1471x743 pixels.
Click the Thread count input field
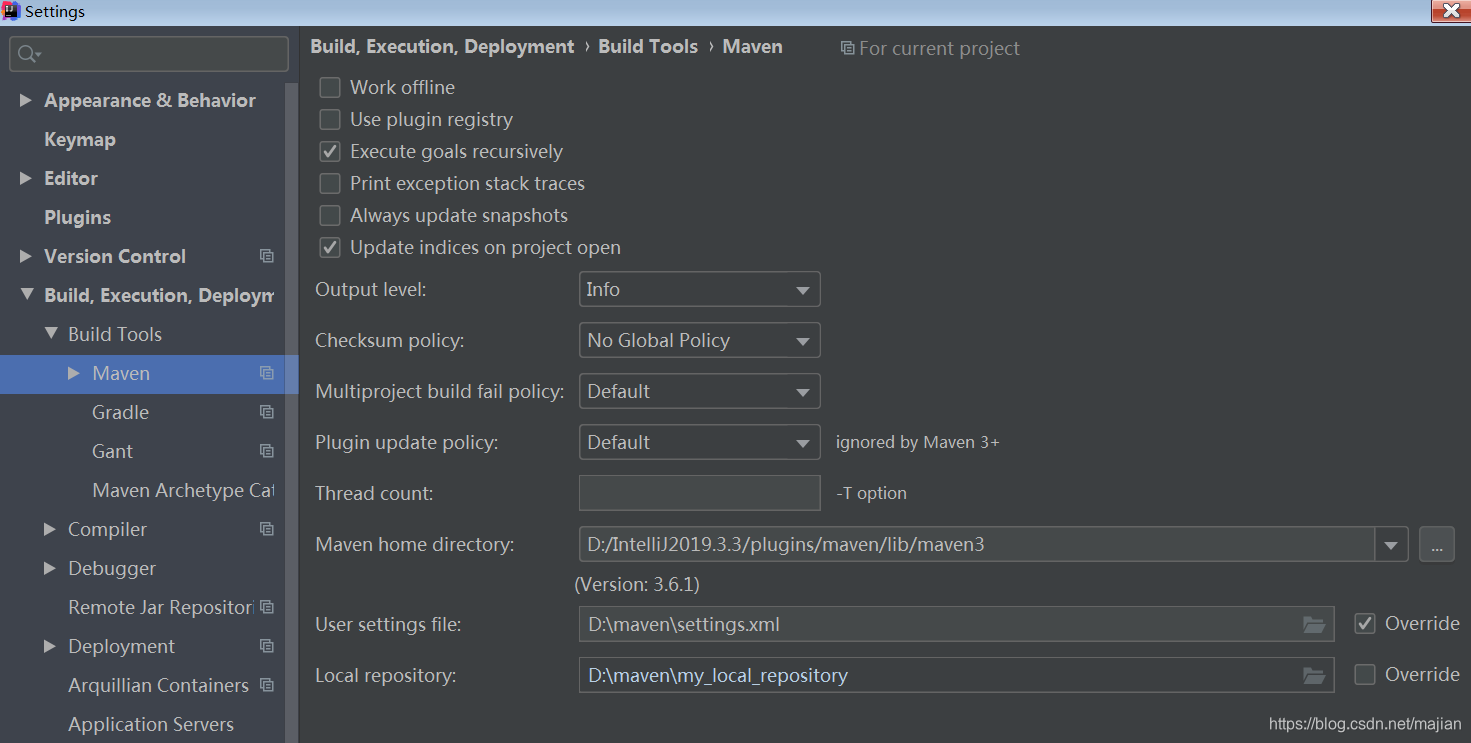click(700, 493)
